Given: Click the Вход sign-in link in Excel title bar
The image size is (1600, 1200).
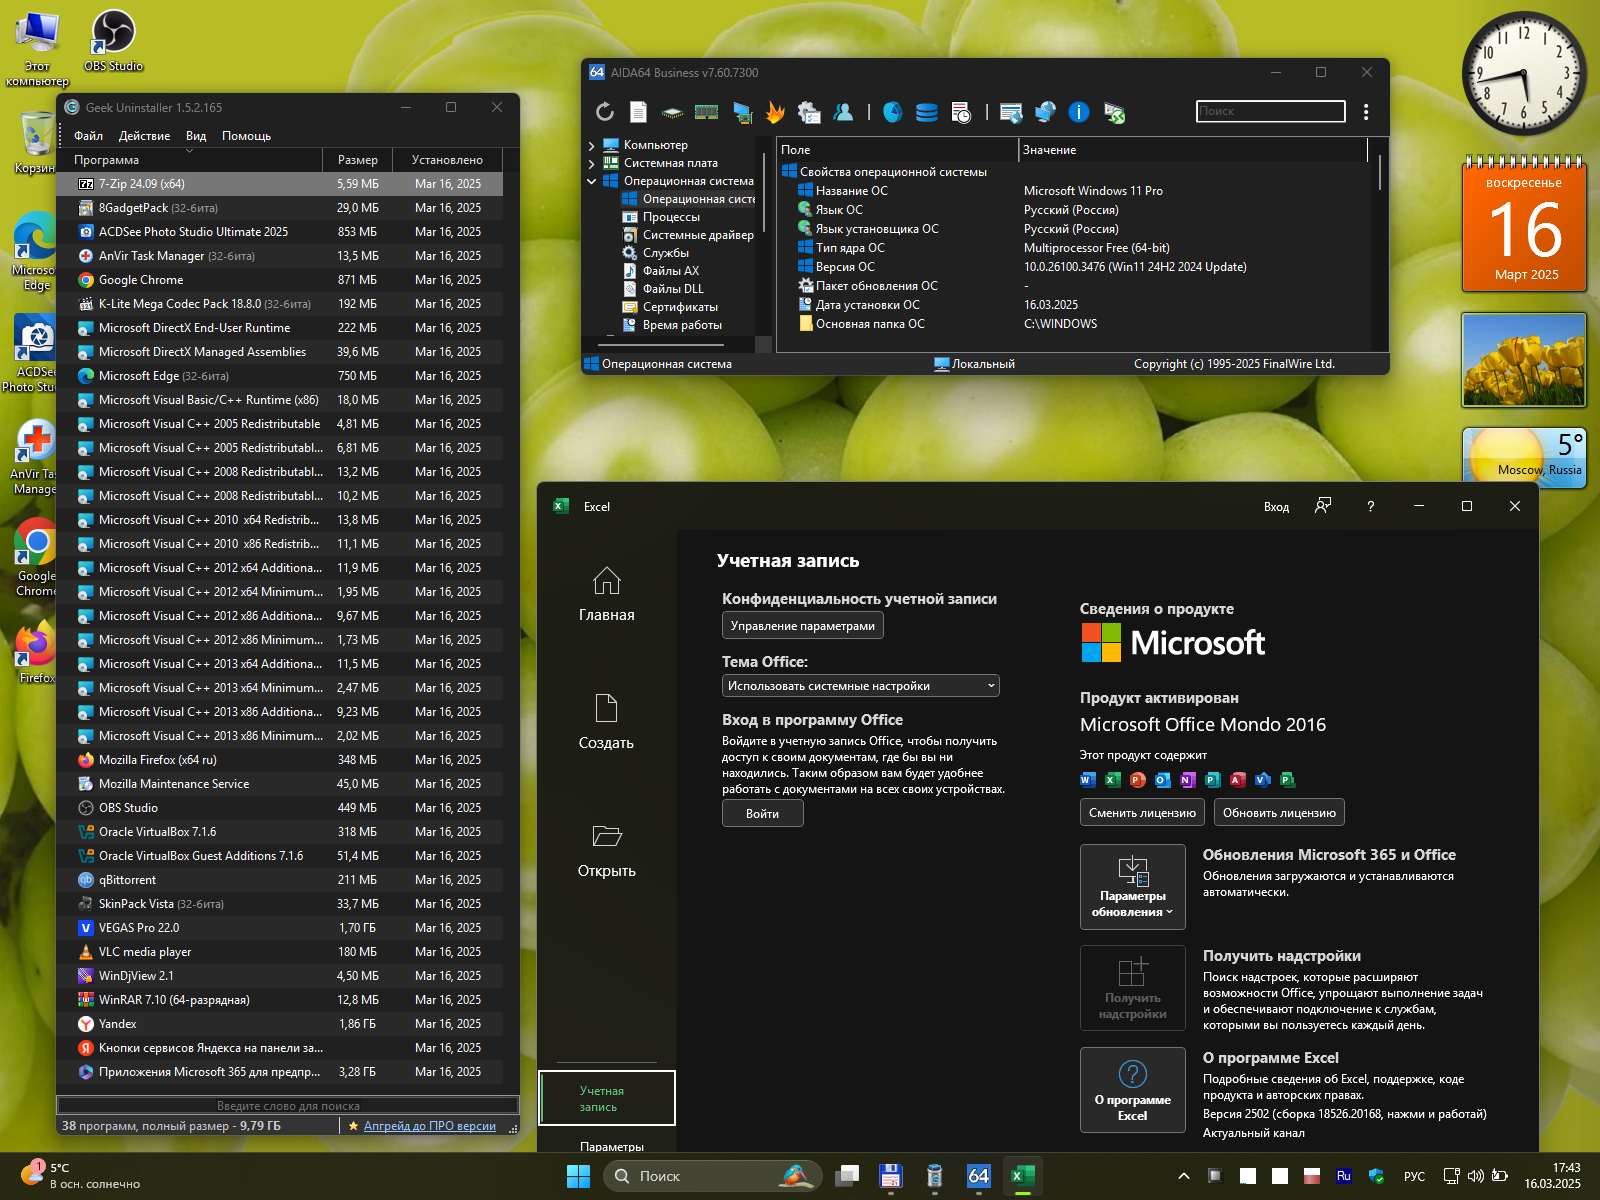Looking at the screenshot, I should pyautogui.click(x=1276, y=507).
